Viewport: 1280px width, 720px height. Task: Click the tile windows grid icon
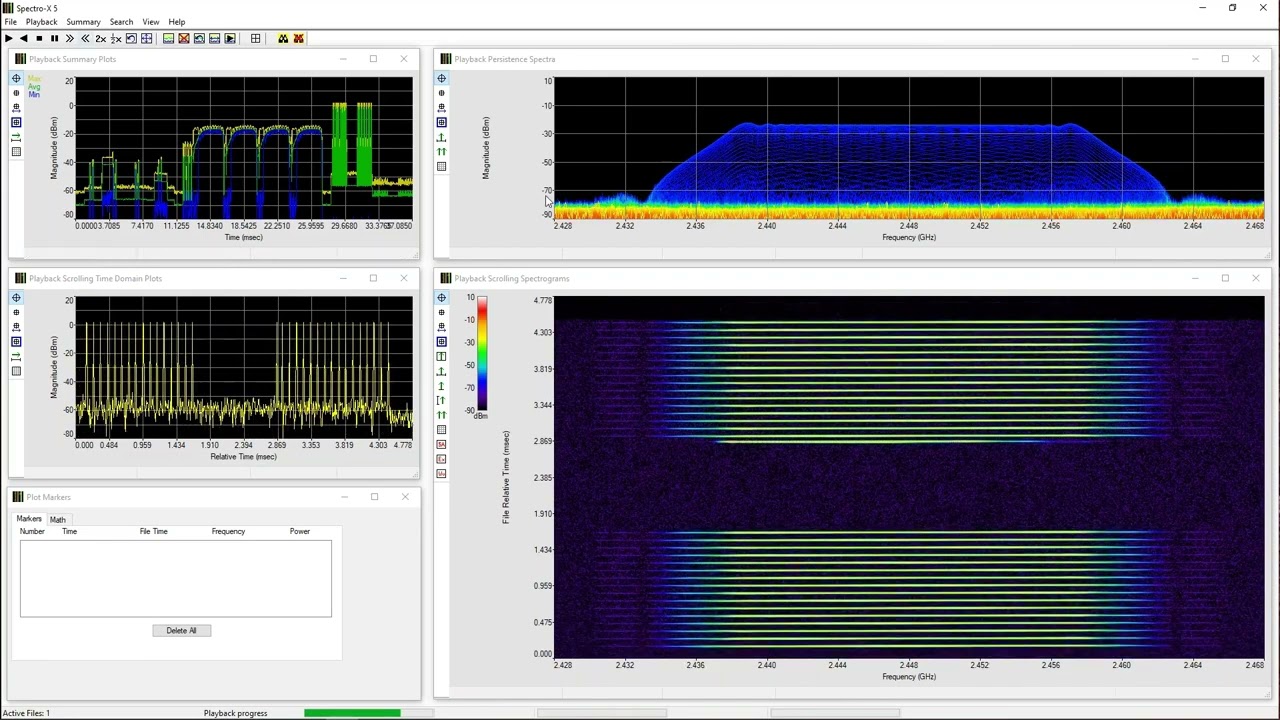[x=255, y=38]
